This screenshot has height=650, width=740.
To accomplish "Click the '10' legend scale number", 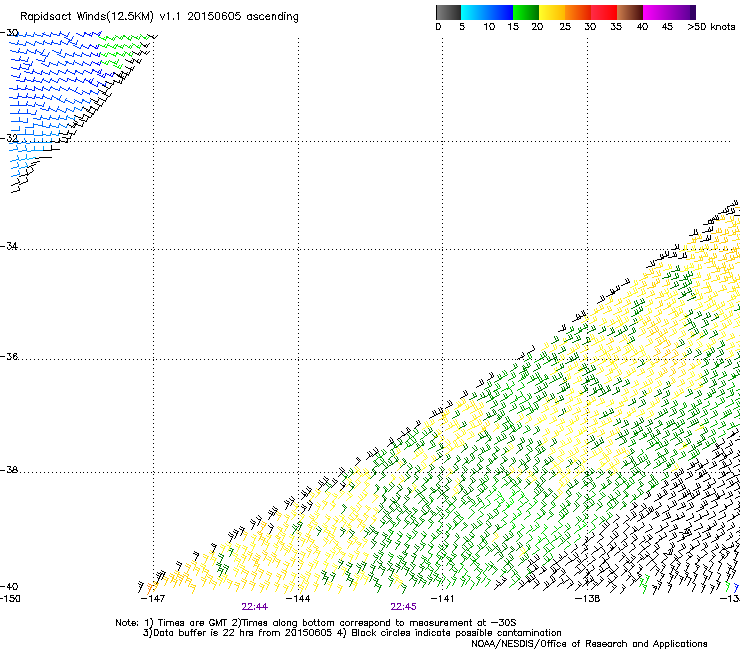I will [489, 27].
